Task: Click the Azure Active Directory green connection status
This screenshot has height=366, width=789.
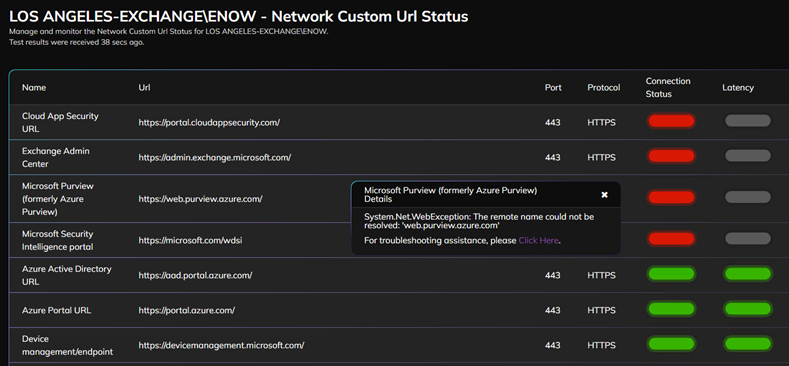Action: [671, 274]
